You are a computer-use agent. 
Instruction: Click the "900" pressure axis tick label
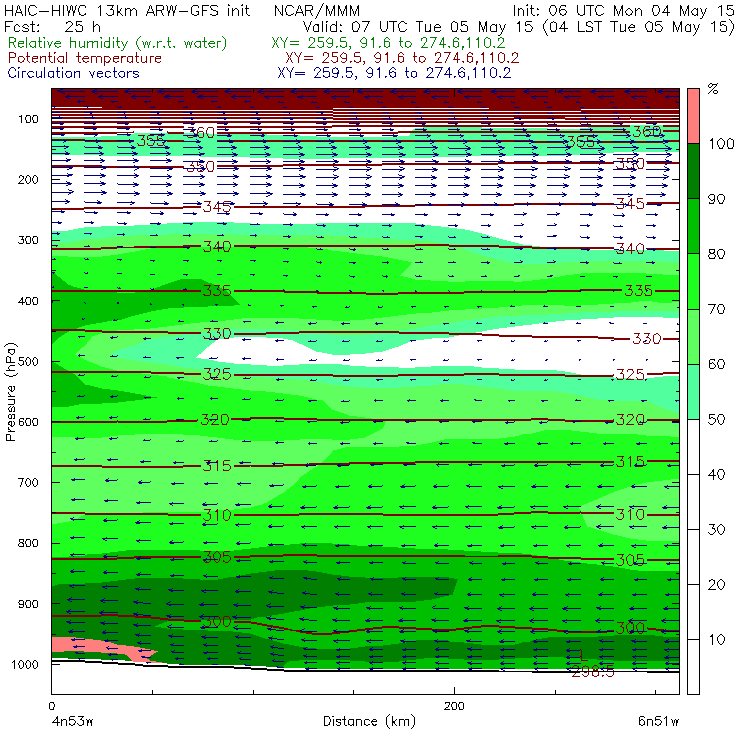(28, 604)
